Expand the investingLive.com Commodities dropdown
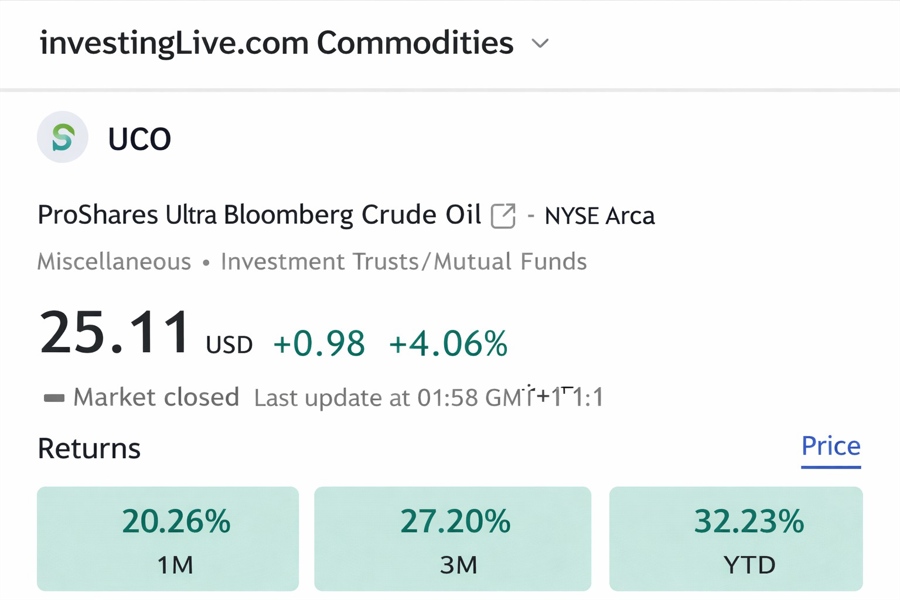This screenshot has width=900, height=600. point(290,44)
